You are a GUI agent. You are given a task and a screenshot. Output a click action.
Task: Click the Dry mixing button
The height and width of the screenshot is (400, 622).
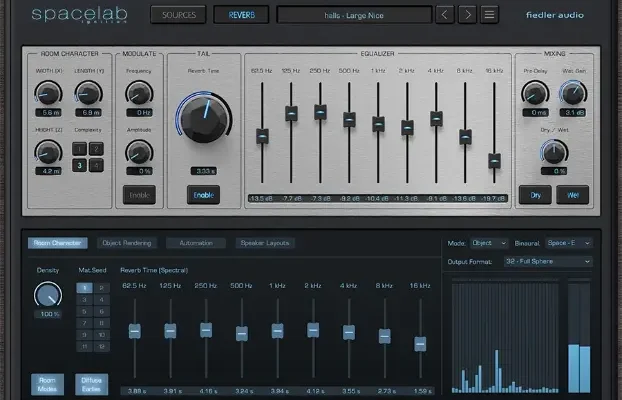[x=535, y=195]
